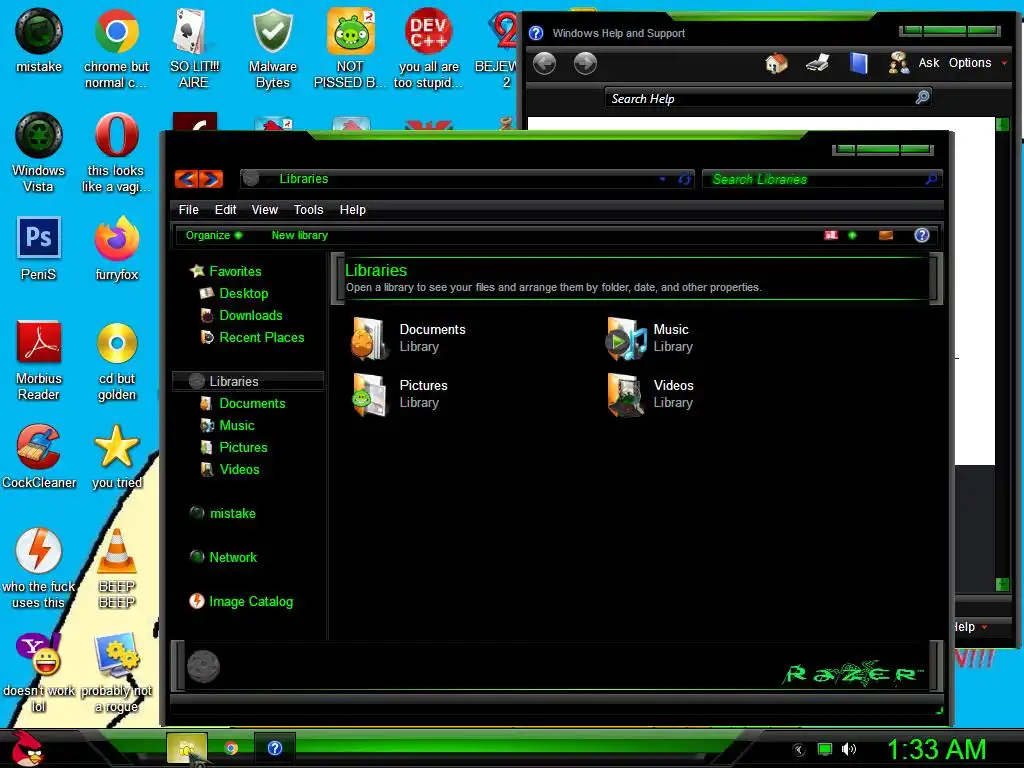Click the New library button
The image size is (1024, 768).
300,235
